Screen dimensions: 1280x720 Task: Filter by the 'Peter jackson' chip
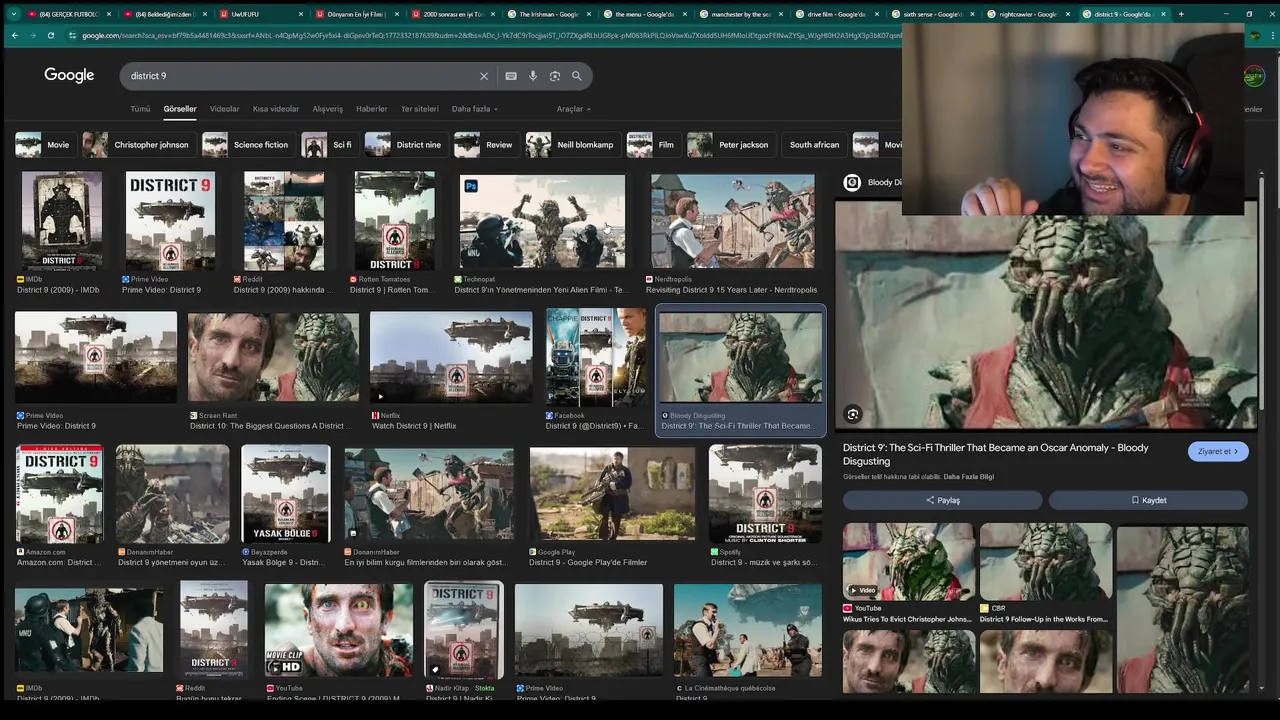click(731, 145)
